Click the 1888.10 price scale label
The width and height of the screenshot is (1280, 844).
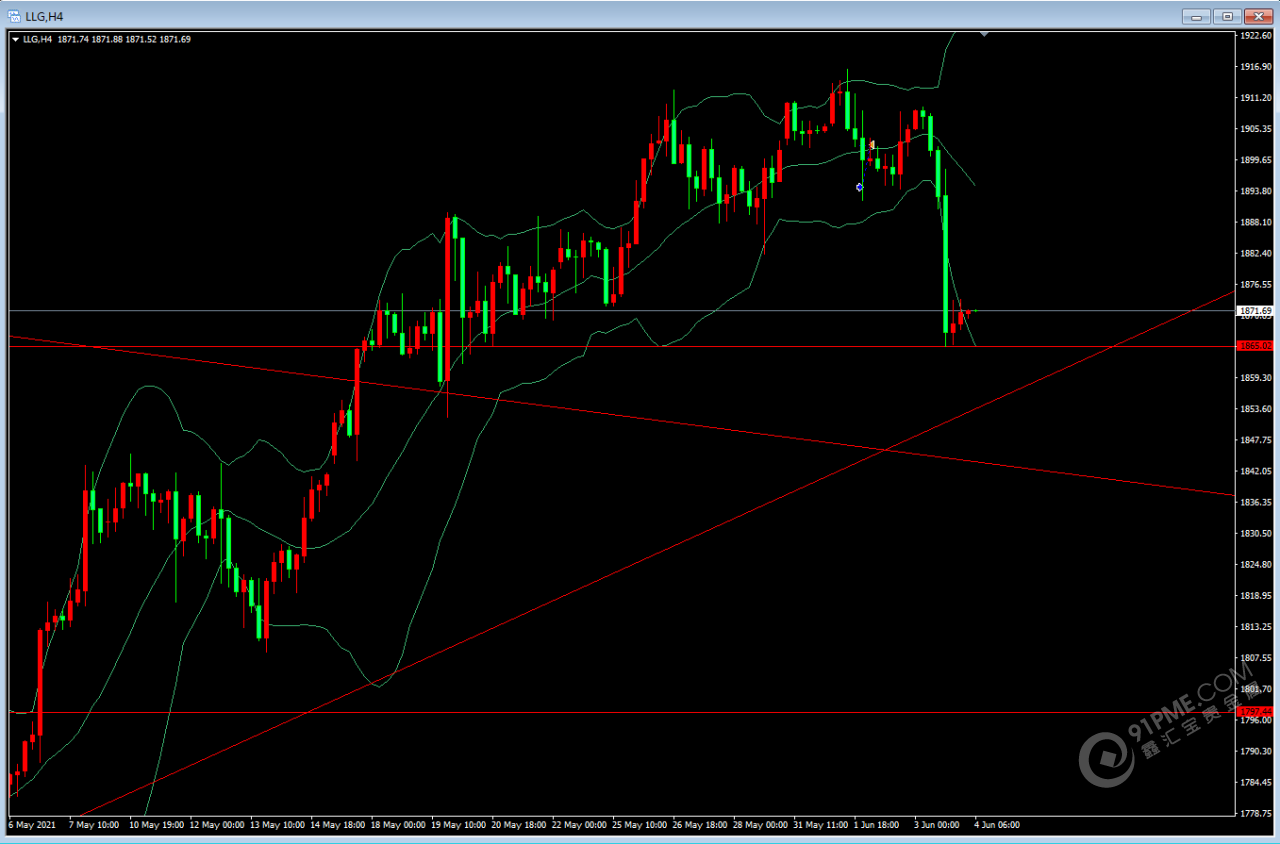tap(1255, 222)
